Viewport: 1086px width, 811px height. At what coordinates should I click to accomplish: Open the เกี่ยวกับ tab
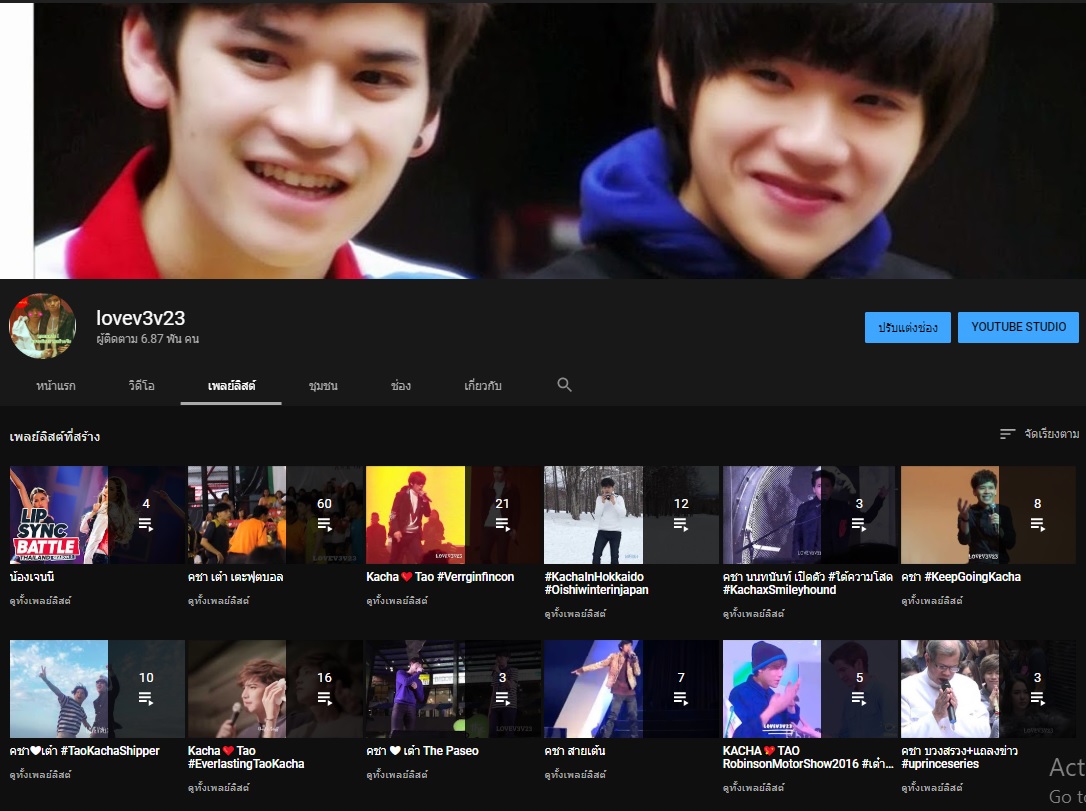coord(483,386)
